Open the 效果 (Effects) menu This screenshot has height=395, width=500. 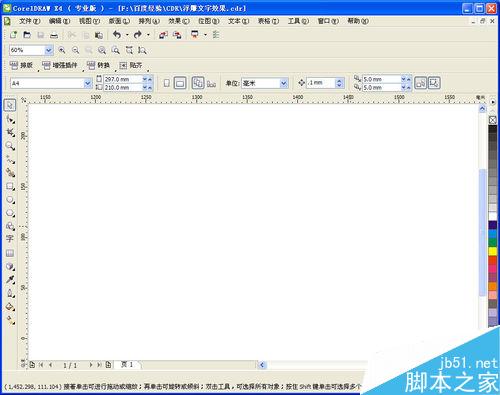pos(179,21)
